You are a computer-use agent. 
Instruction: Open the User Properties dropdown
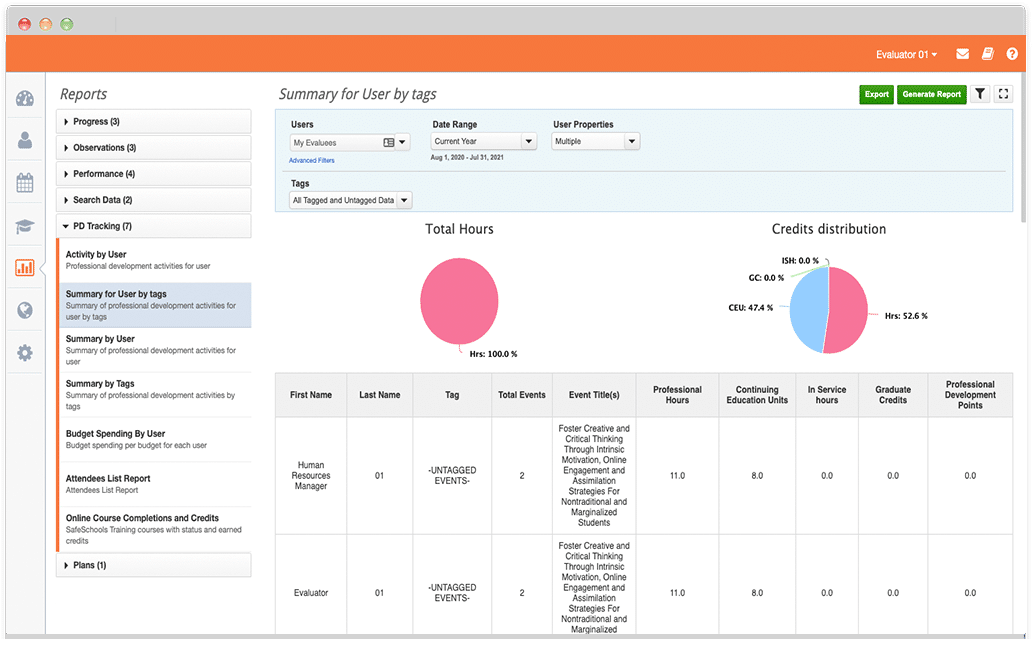click(596, 142)
